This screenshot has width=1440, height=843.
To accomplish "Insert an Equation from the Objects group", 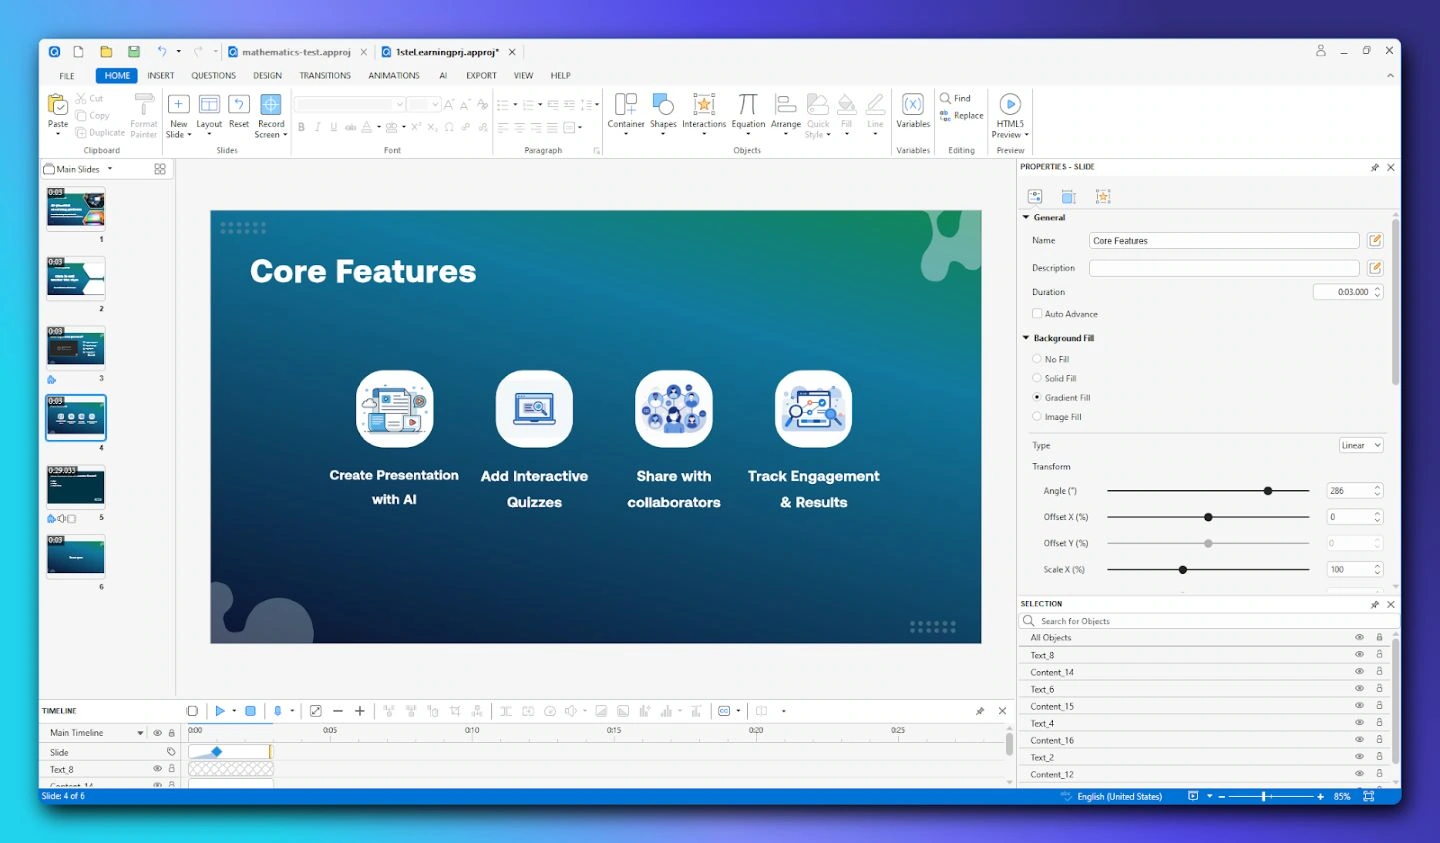I will 747,110.
